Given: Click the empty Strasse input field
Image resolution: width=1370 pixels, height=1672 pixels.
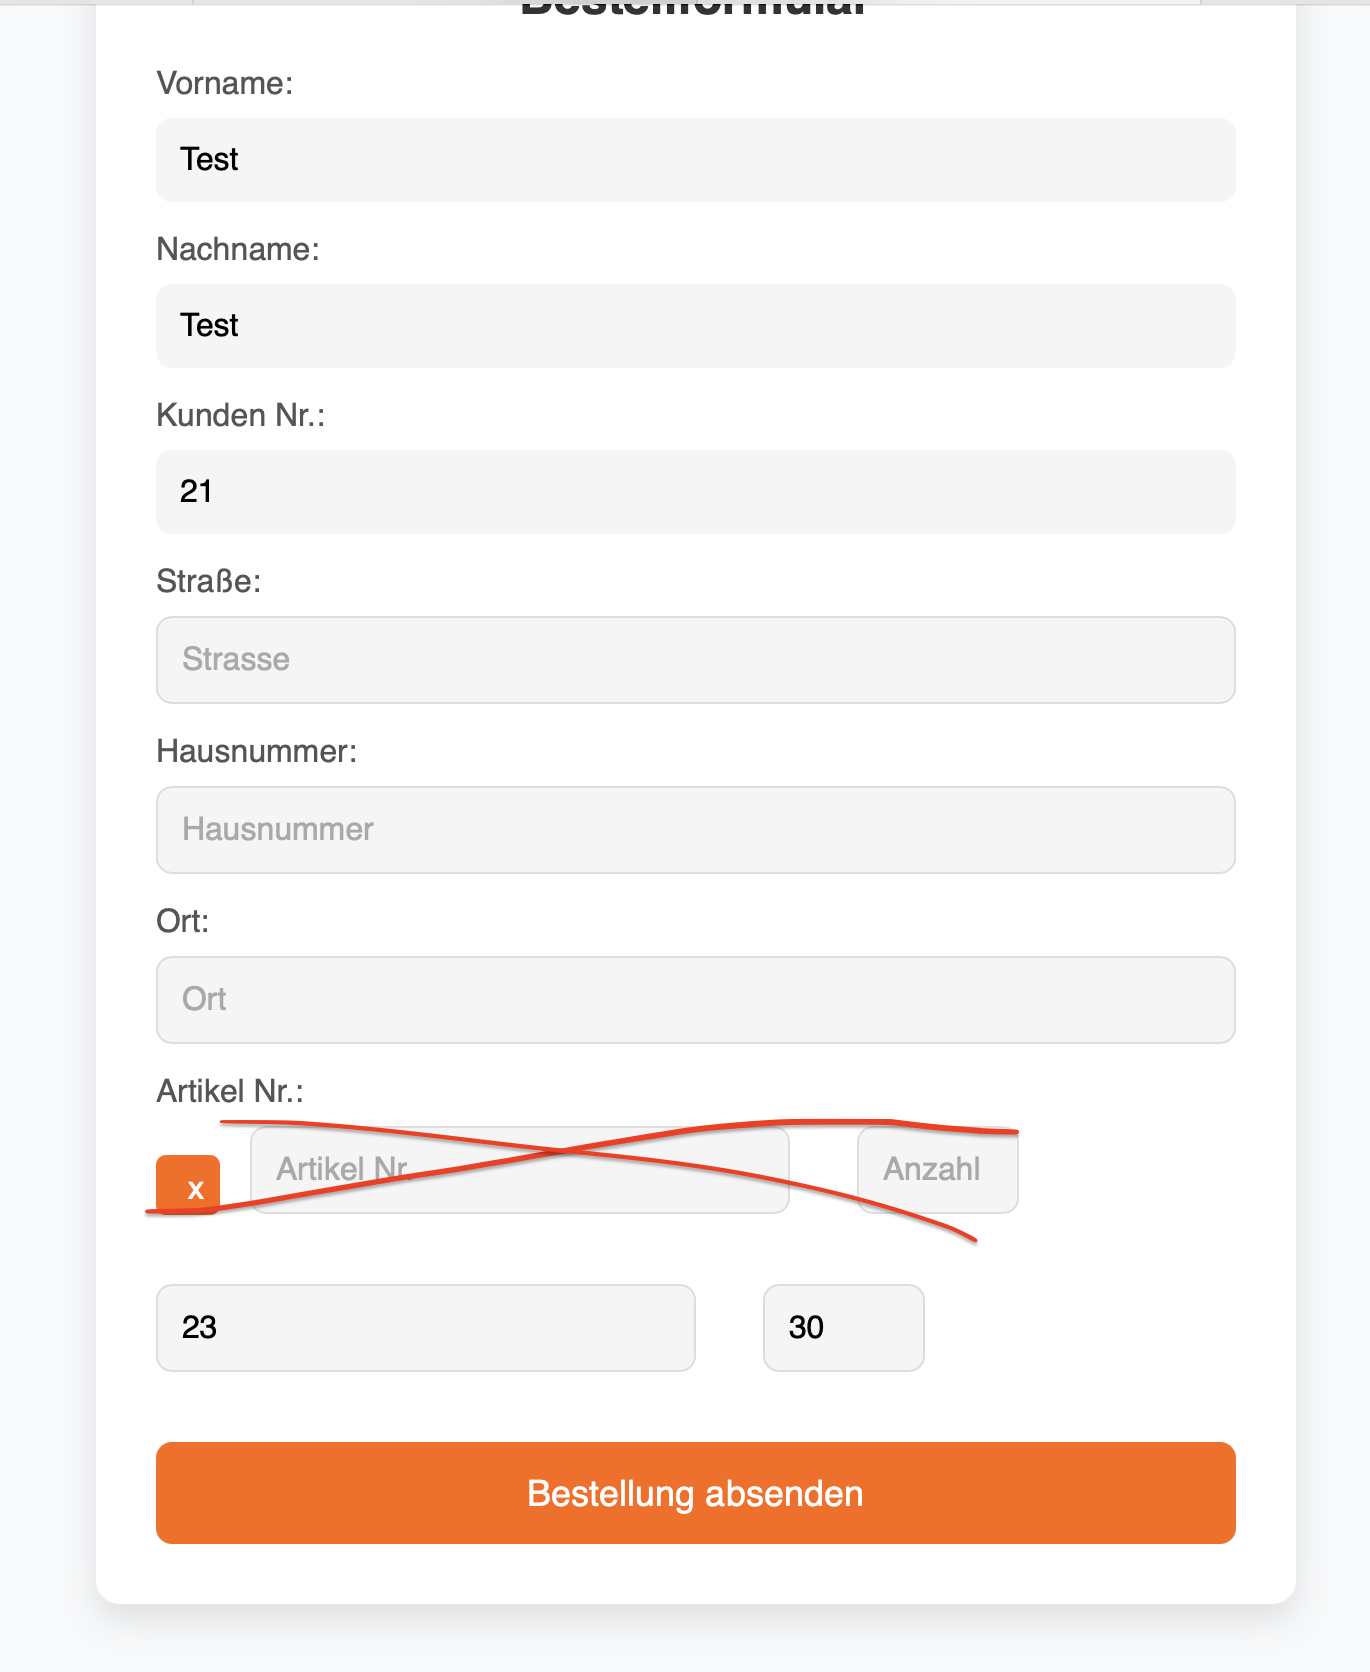Looking at the screenshot, I should click(x=695, y=660).
